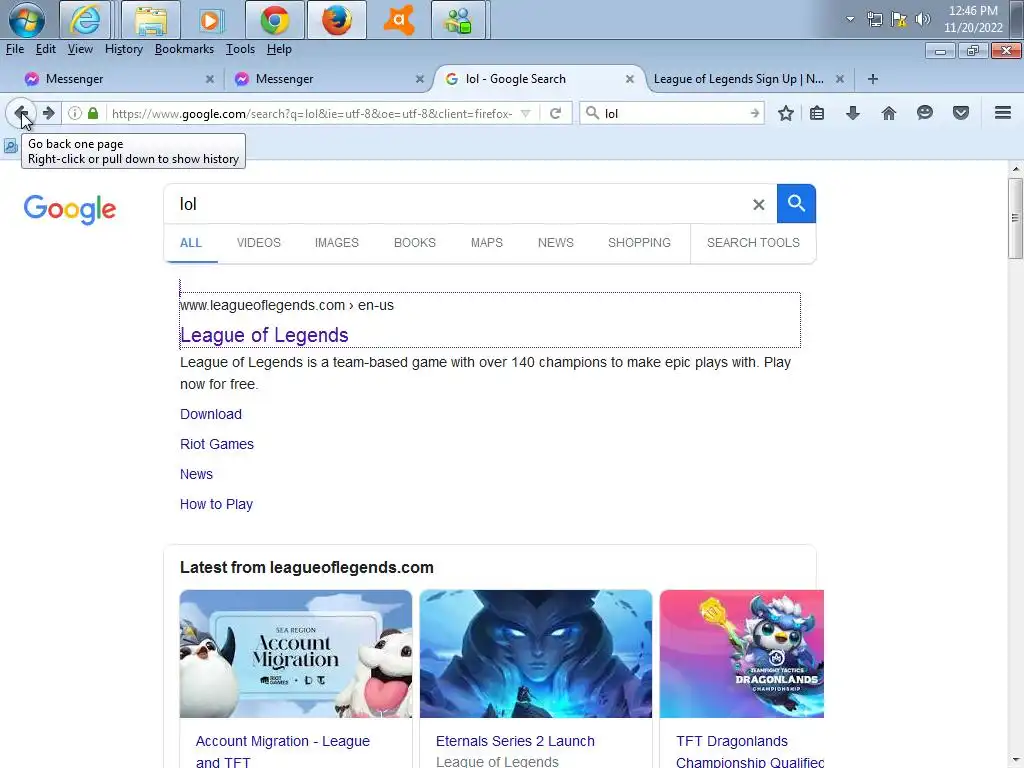The image size is (1024, 768).
Task: Open the Messenger users icon on taskbar
Action: pyautogui.click(x=458, y=20)
